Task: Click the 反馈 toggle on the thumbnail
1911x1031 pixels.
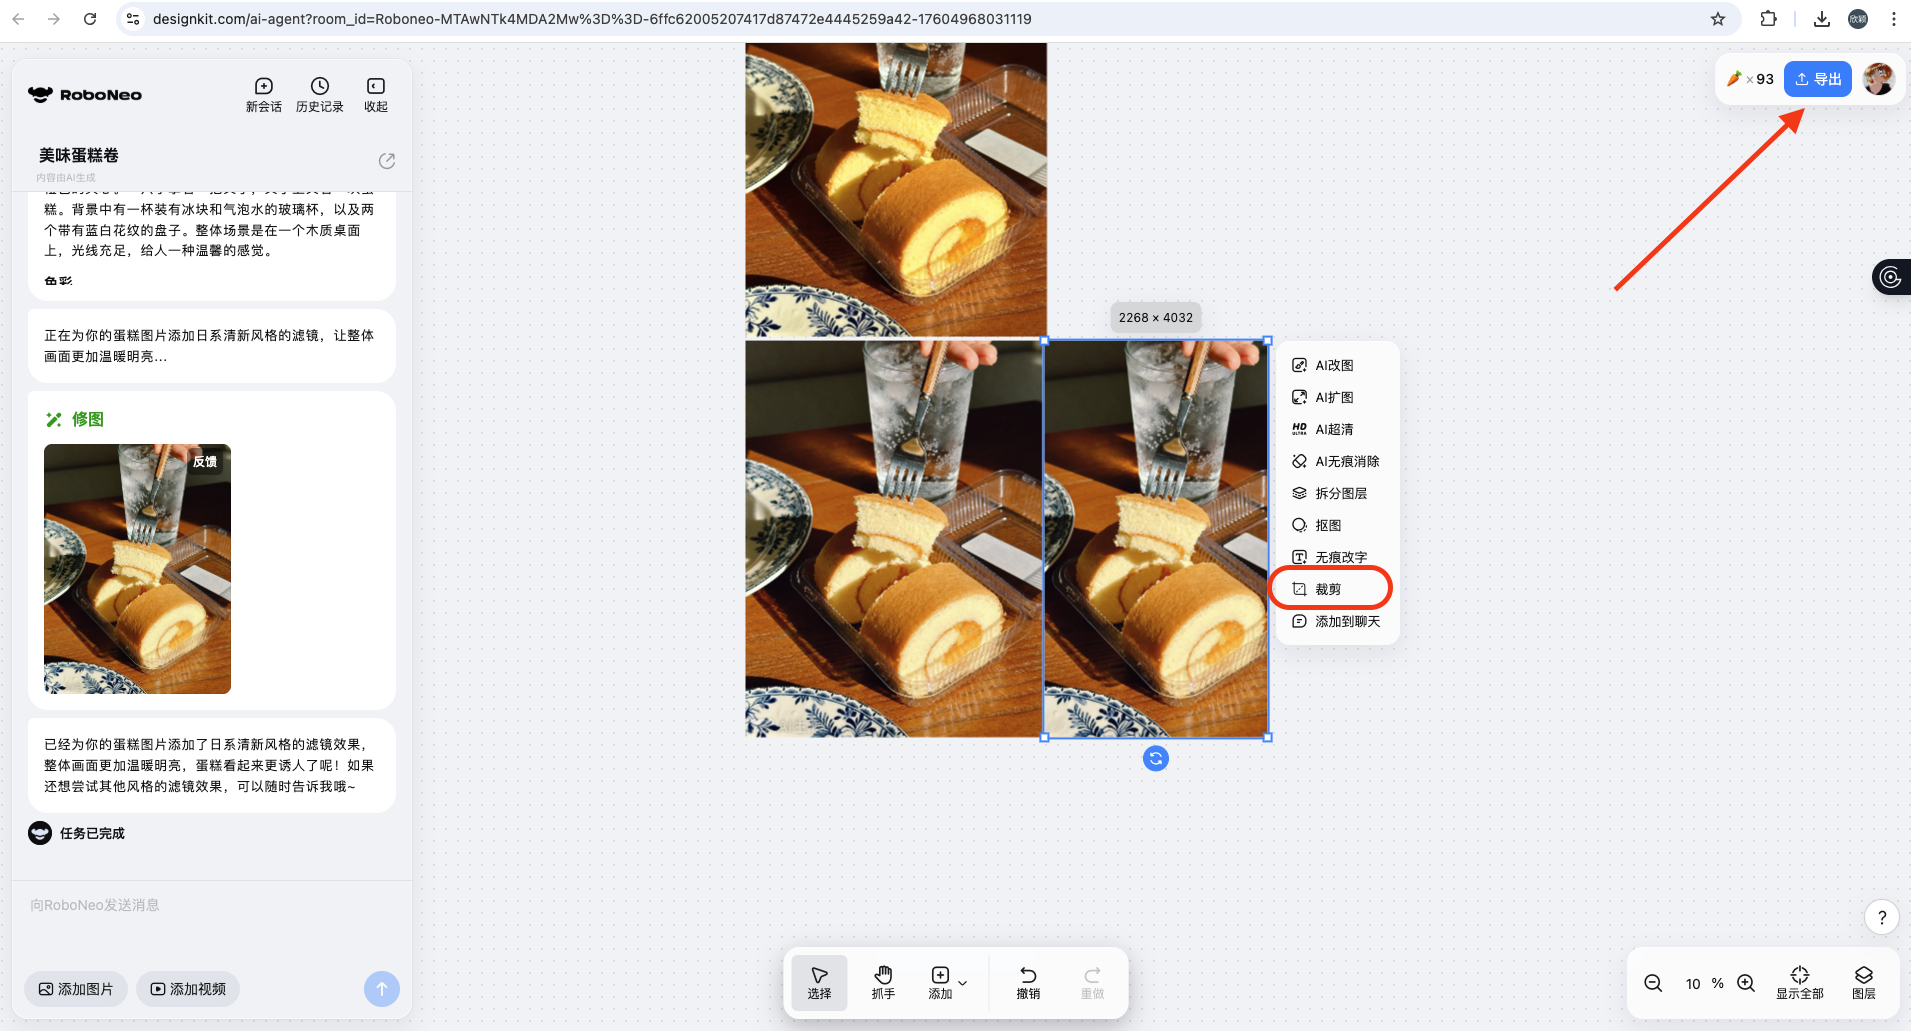Action: 205,461
